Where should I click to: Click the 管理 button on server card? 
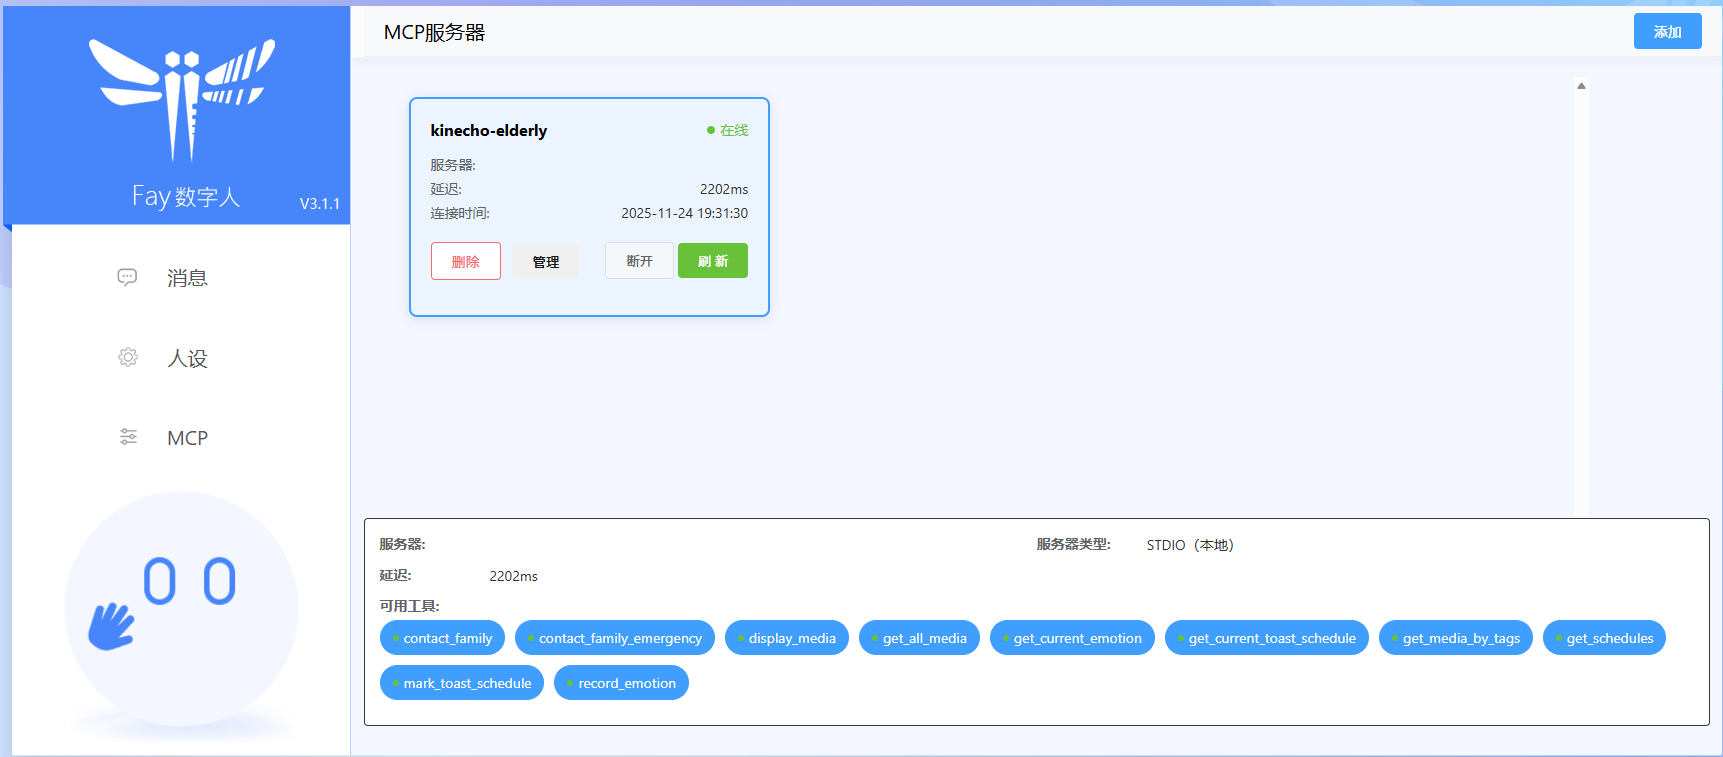coord(546,262)
